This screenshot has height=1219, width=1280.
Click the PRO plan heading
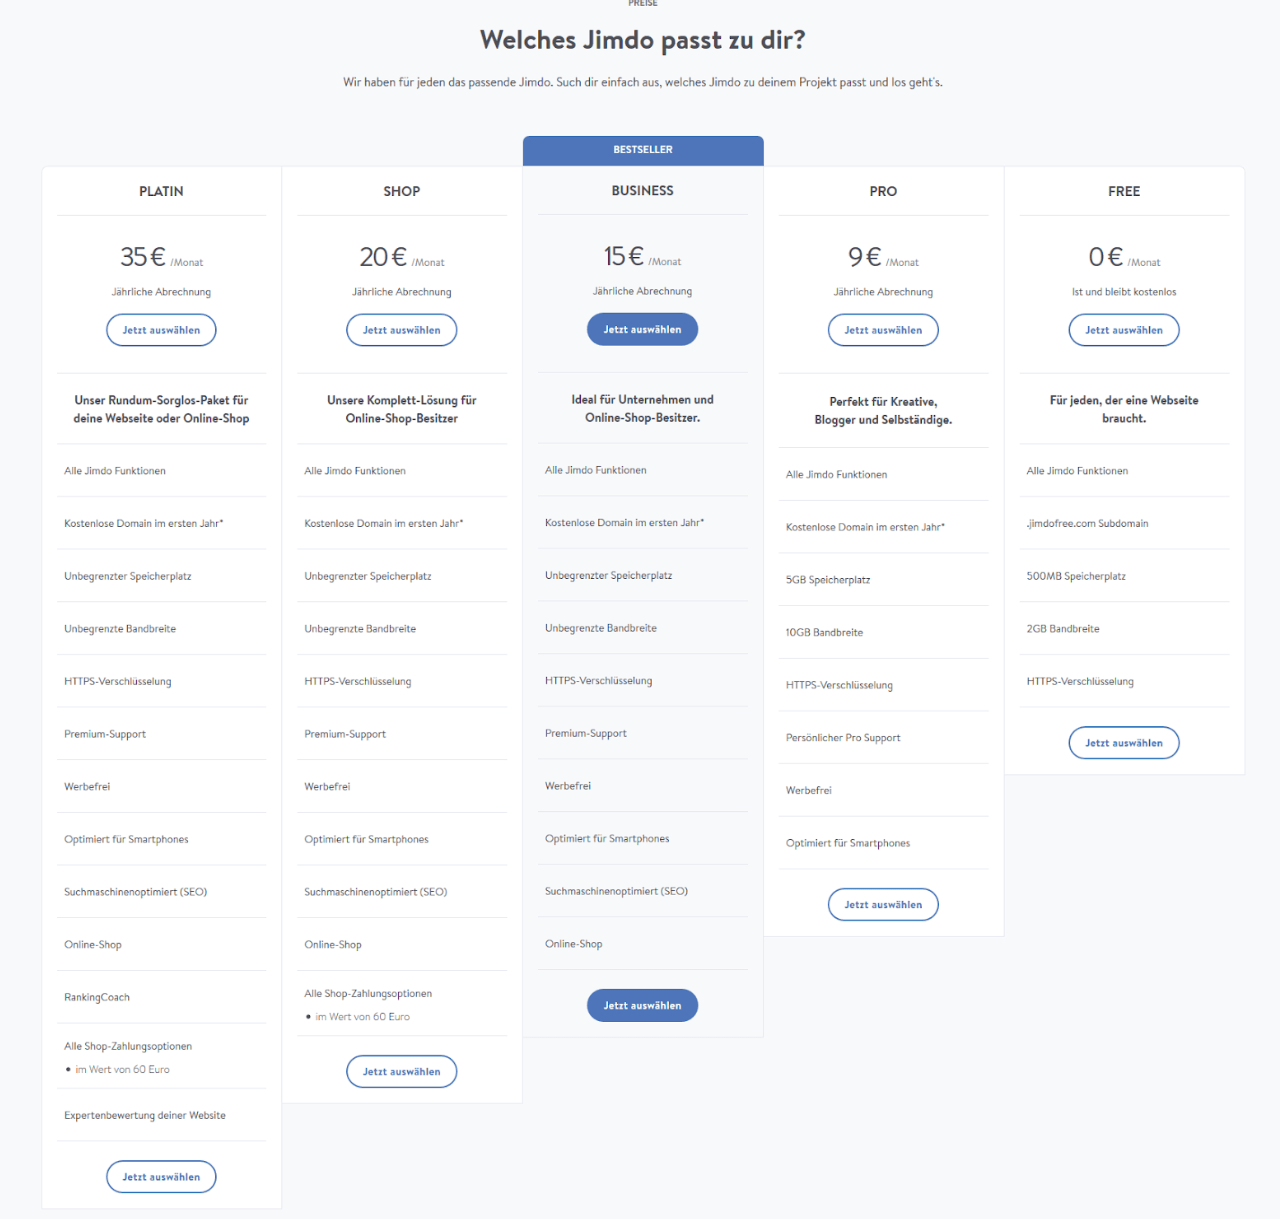(x=883, y=191)
